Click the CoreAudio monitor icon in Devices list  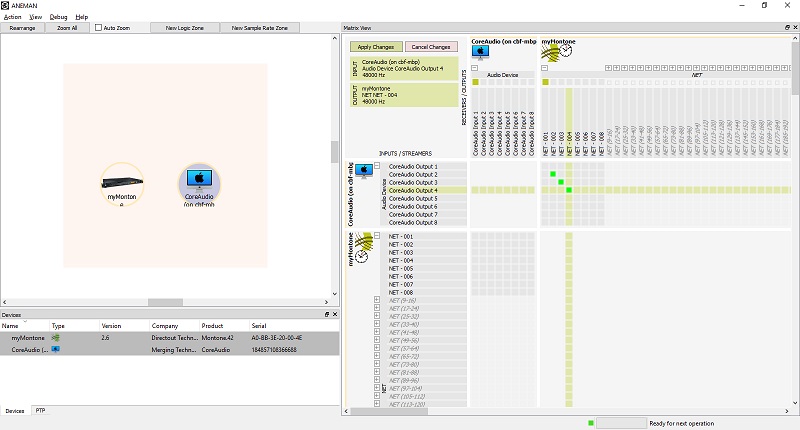[x=56, y=349]
